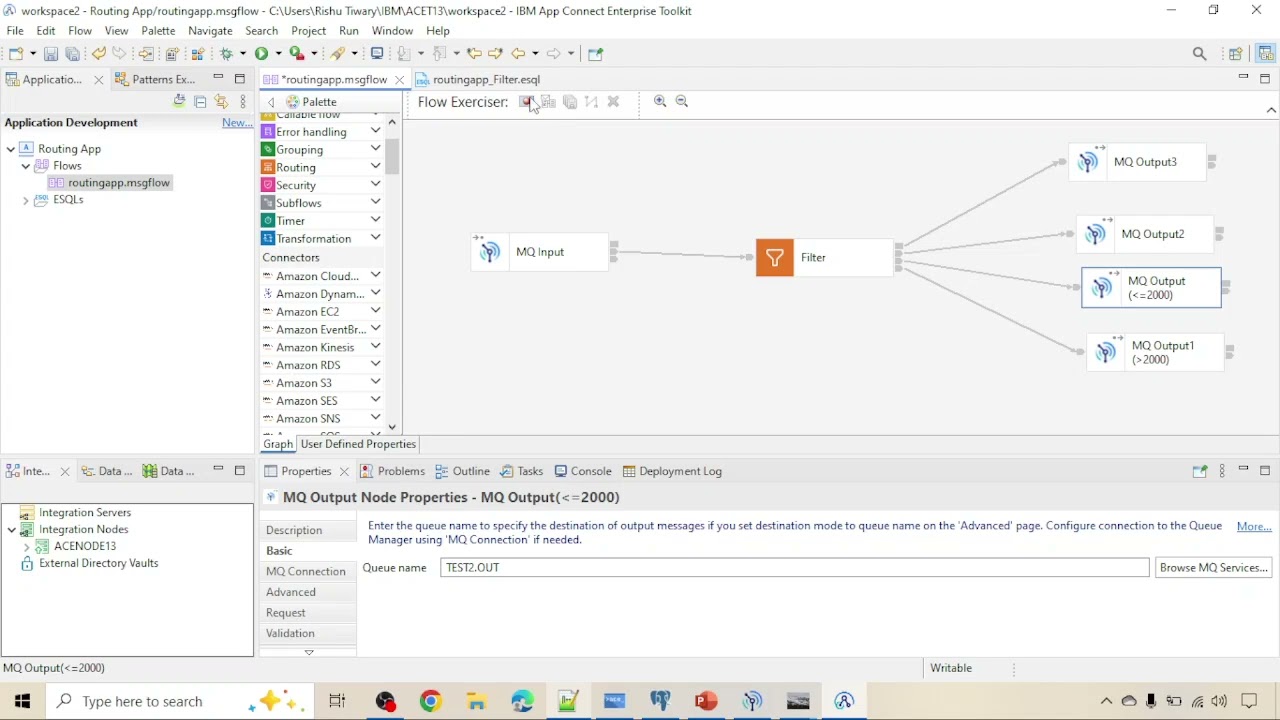Select the MQ Input node on the canvas

coord(539,252)
